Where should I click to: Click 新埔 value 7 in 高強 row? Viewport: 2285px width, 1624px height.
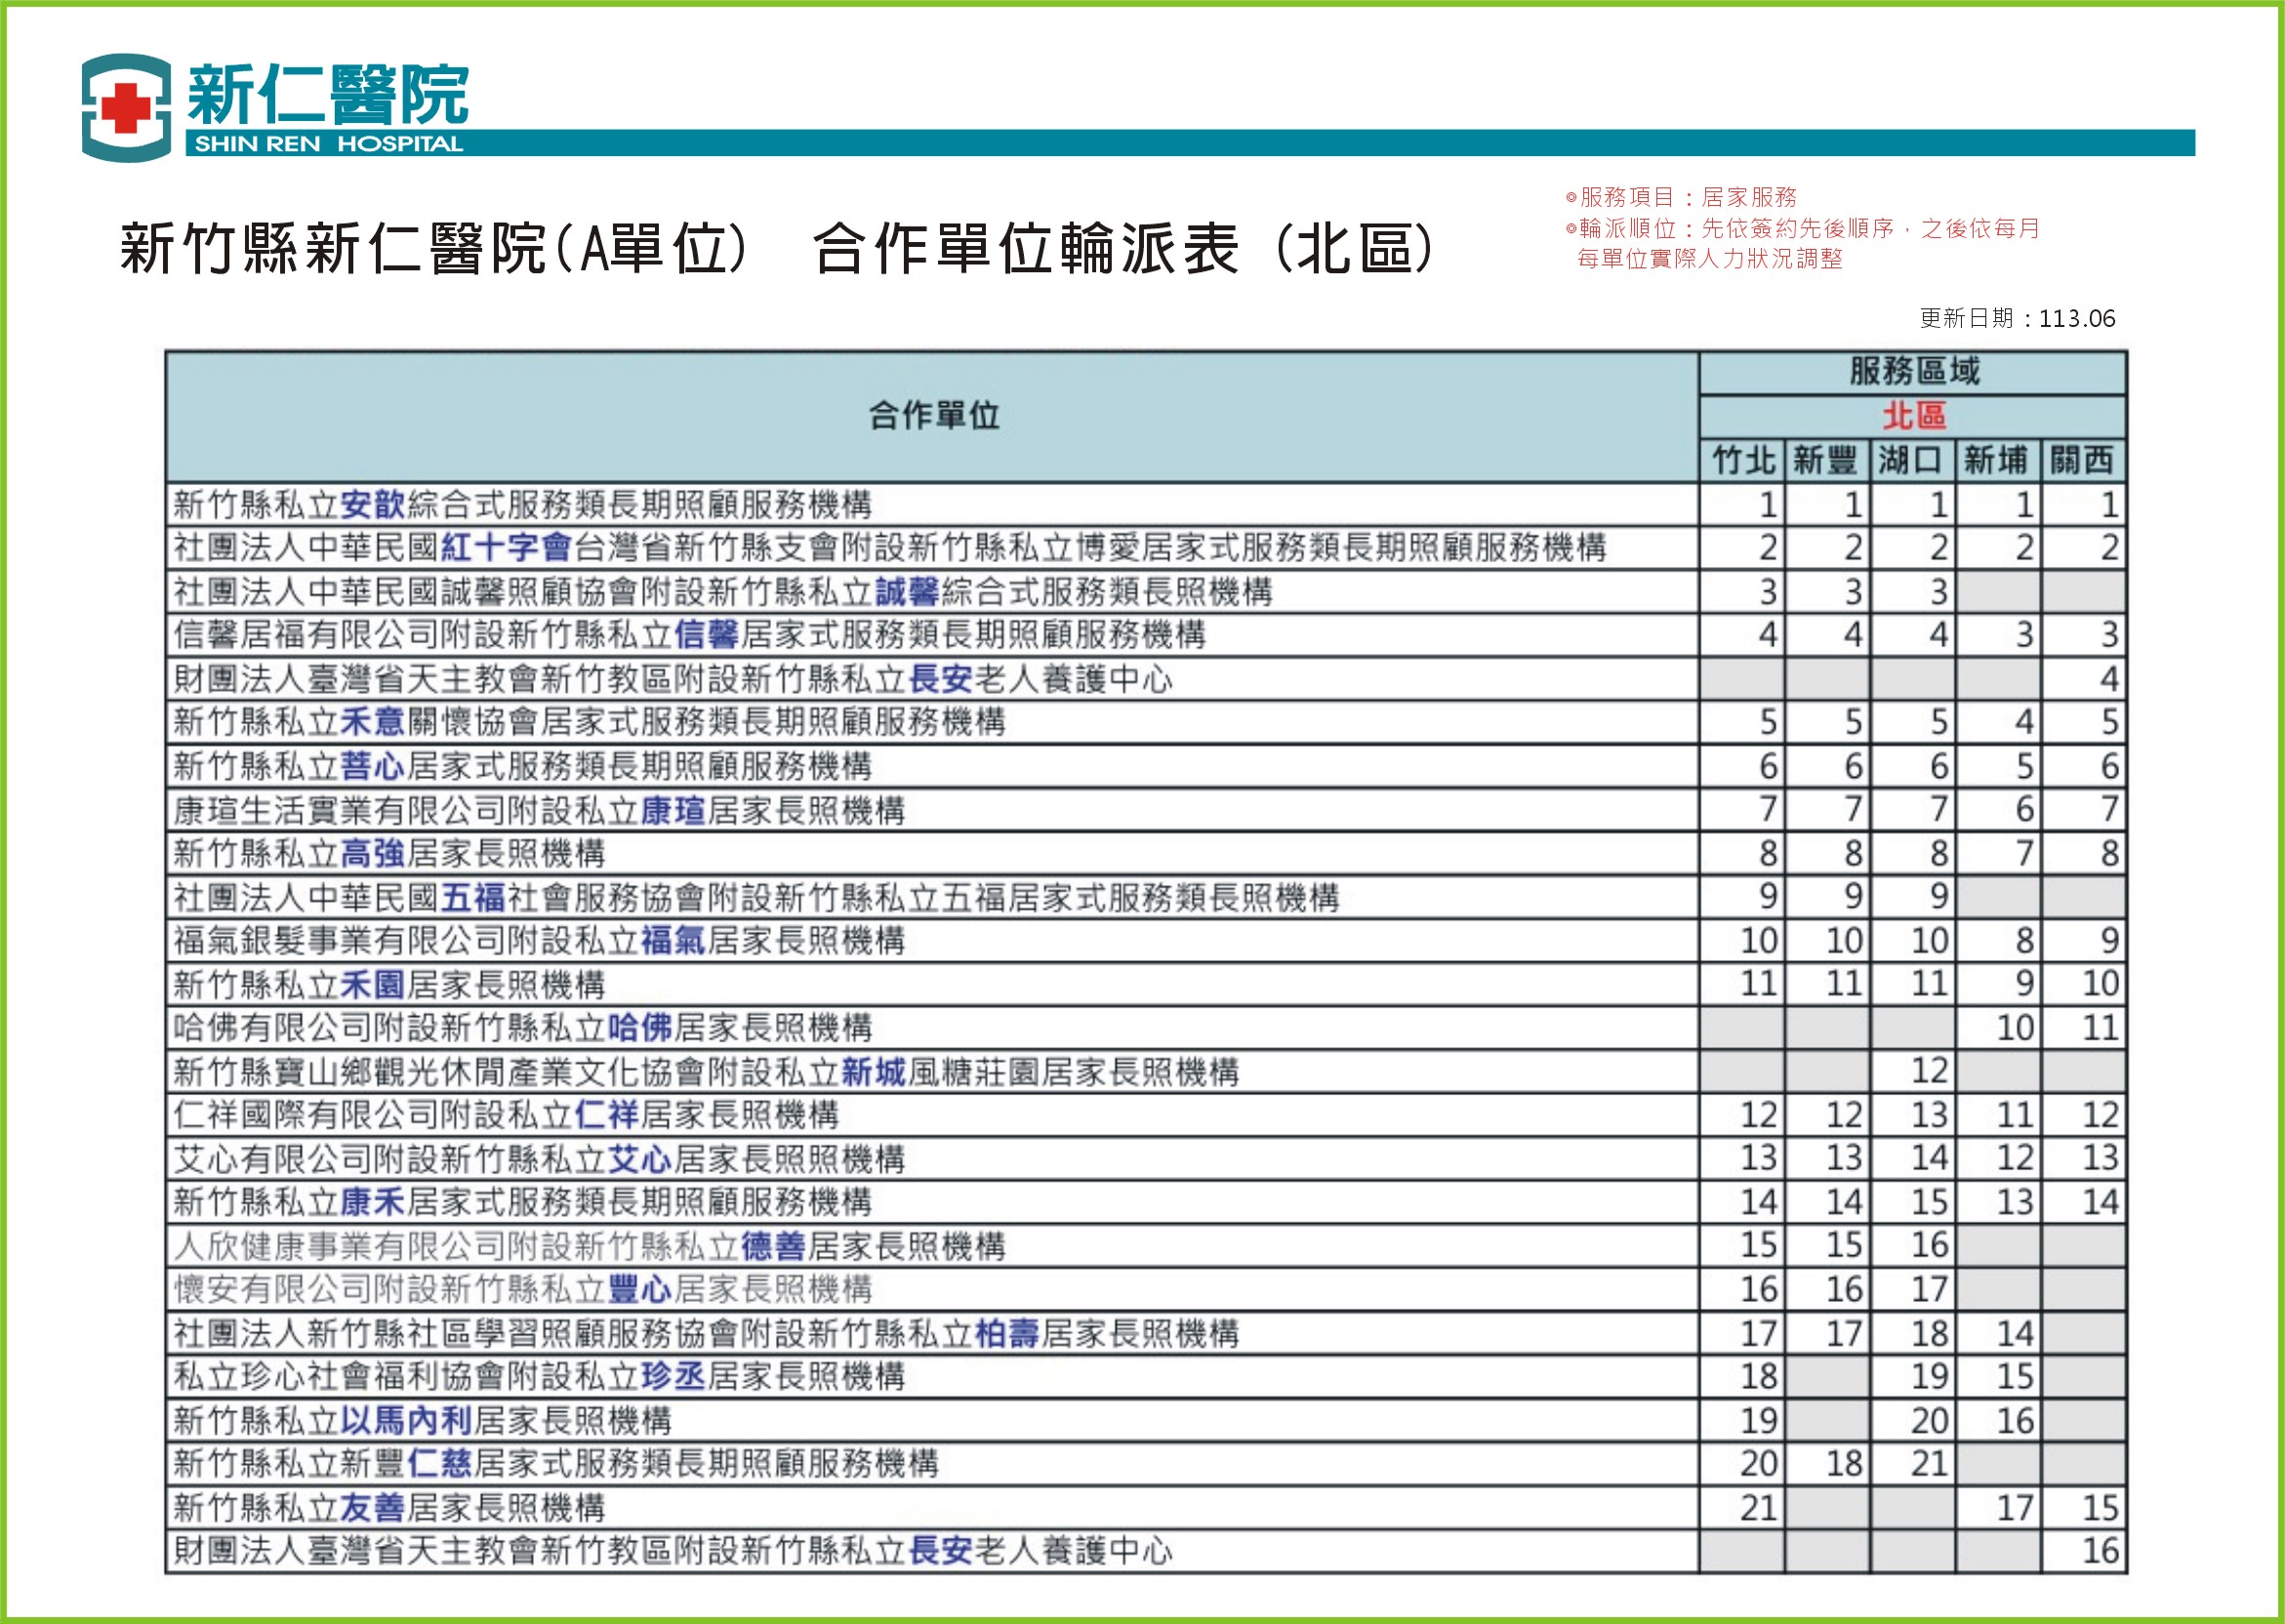tap(2024, 854)
